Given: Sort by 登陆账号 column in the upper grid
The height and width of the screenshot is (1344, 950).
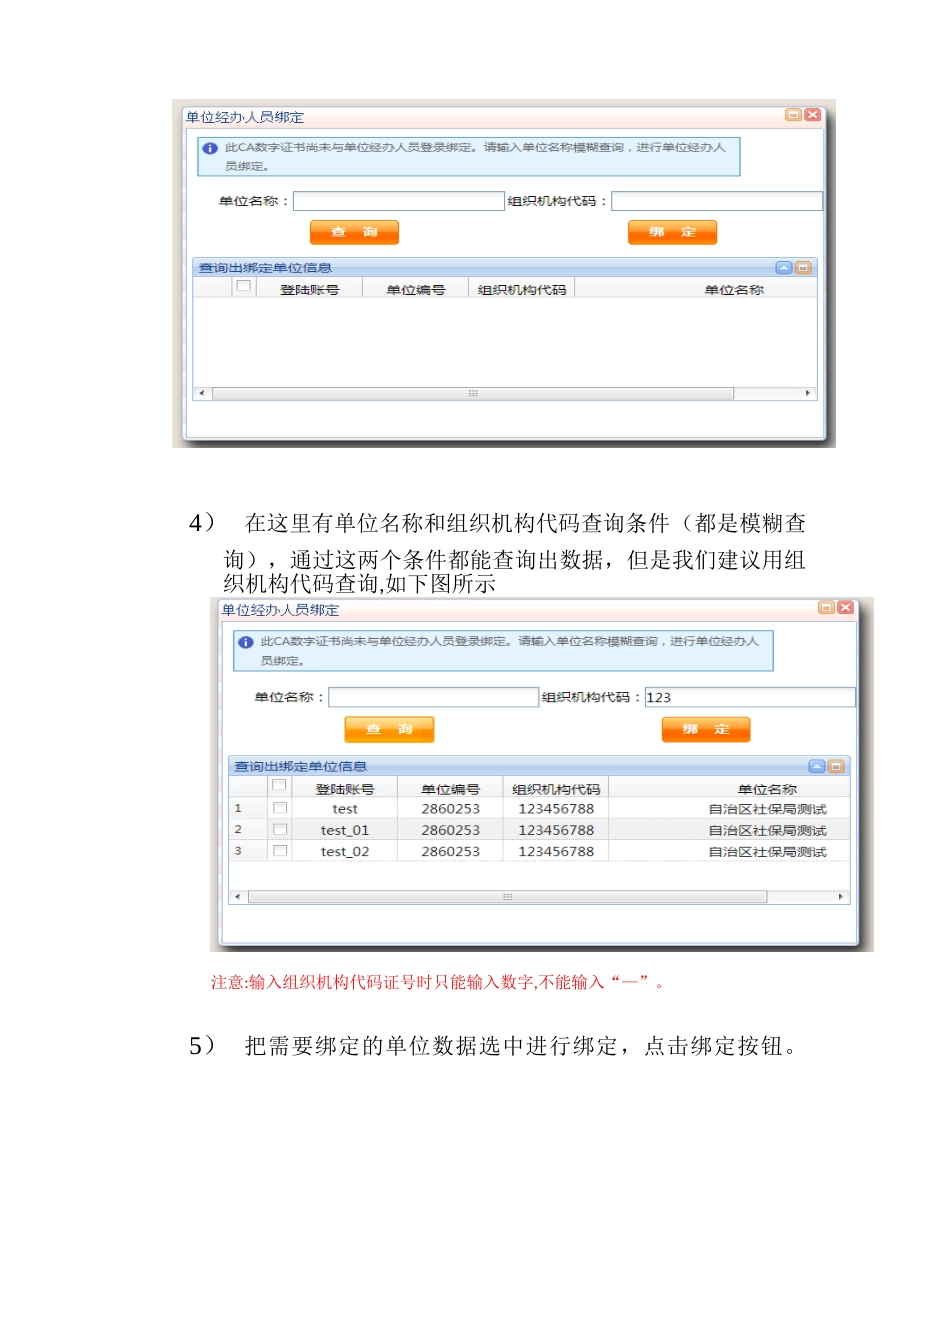Looking at the screenshot, I should [309, 289].
